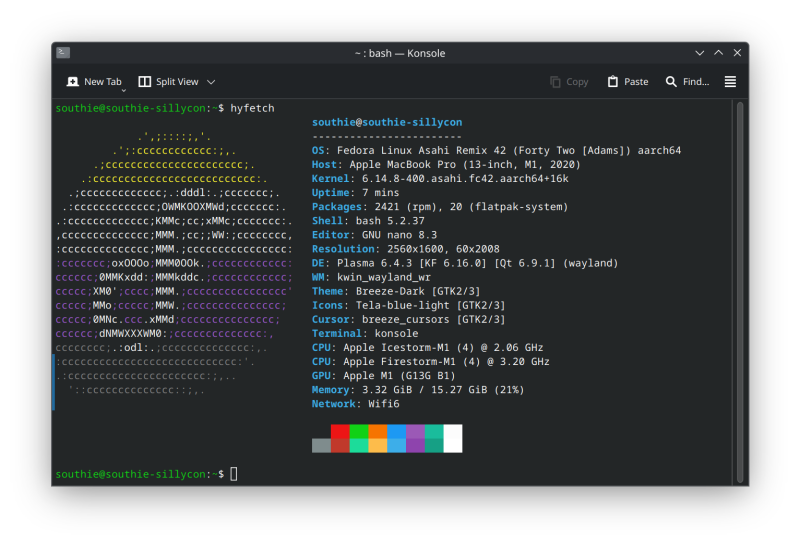This screenshot has width=800, height=547.
Task: Click the 'WM: kwin_wayland_wr' line
Action: (371, 277)
